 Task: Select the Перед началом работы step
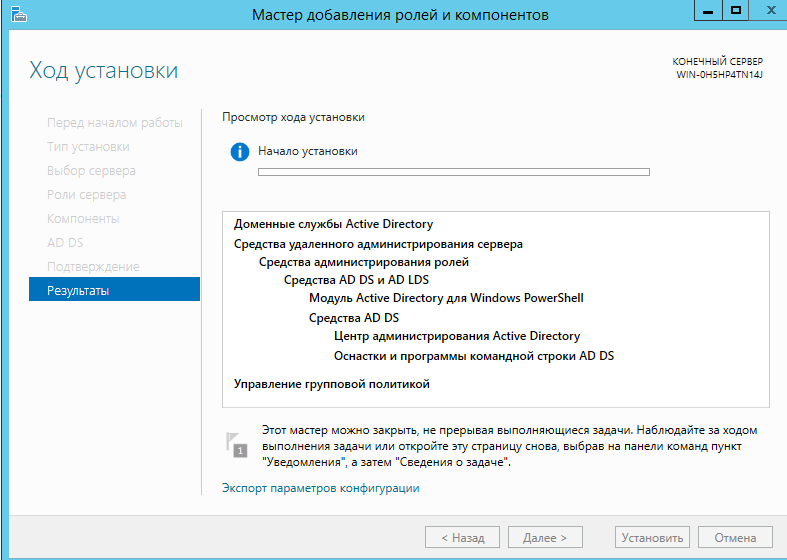[115, 123]
